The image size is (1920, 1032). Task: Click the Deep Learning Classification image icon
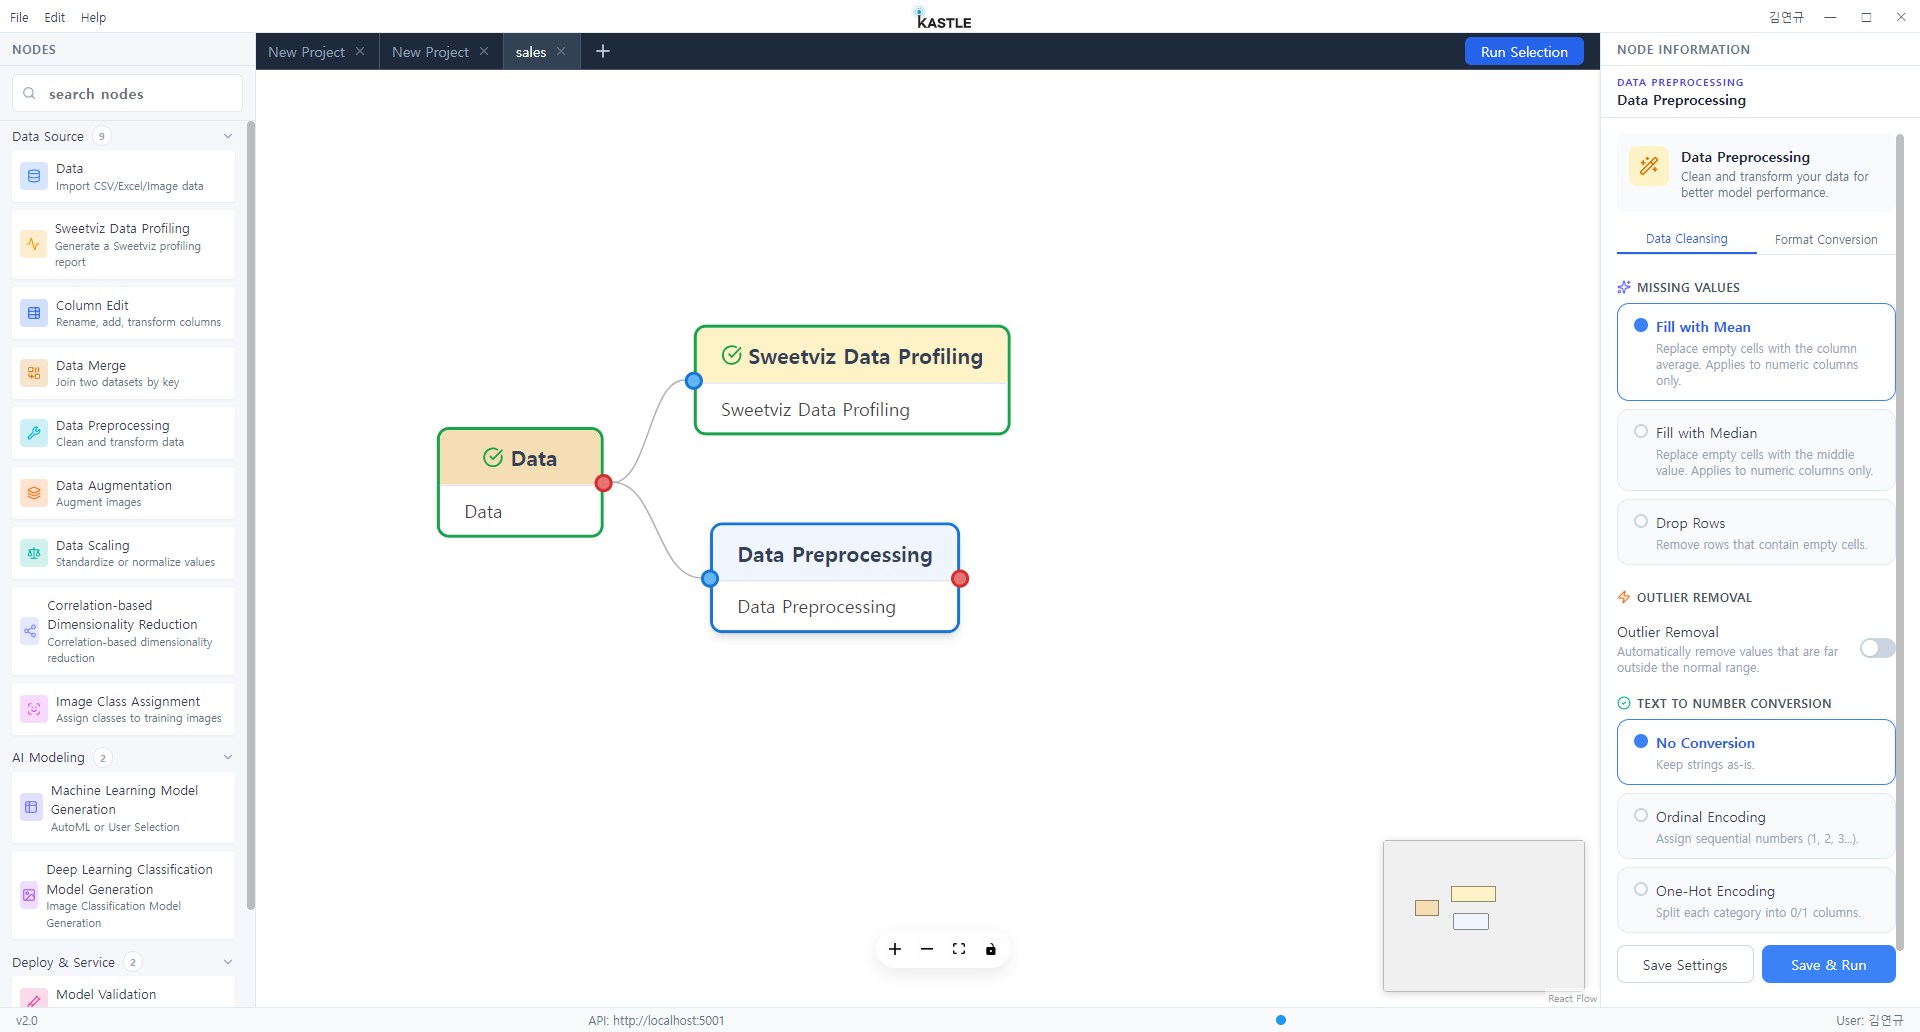(x=30, y=895)
